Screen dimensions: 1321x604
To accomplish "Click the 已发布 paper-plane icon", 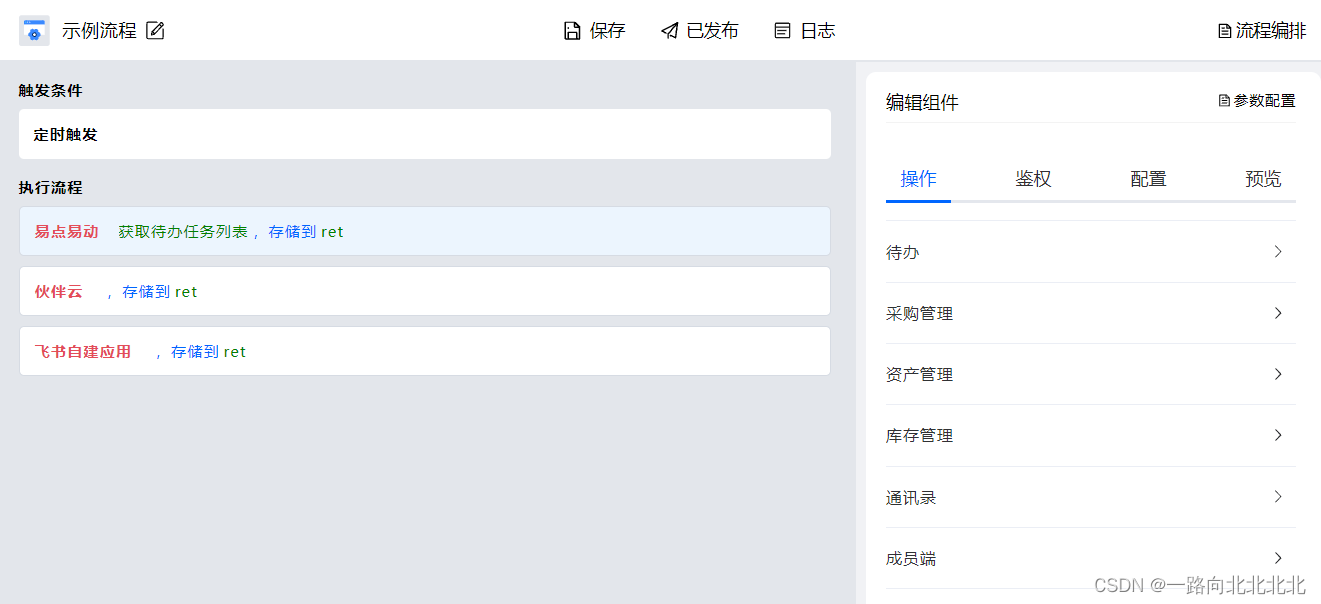I will tap(668, 30).
